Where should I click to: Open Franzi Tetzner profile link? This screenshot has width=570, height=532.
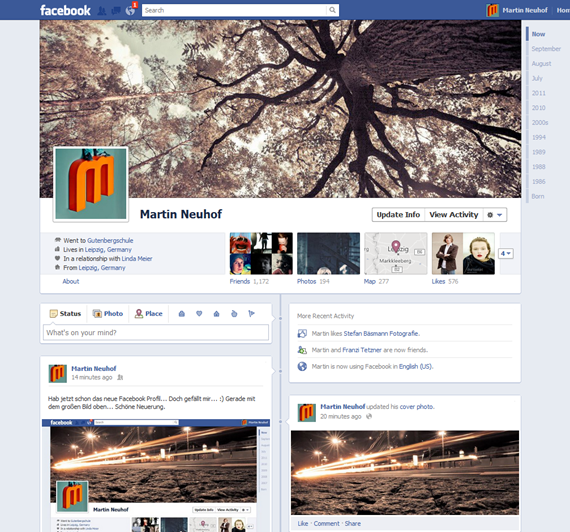pyautogui.click(x=362, y=350)
